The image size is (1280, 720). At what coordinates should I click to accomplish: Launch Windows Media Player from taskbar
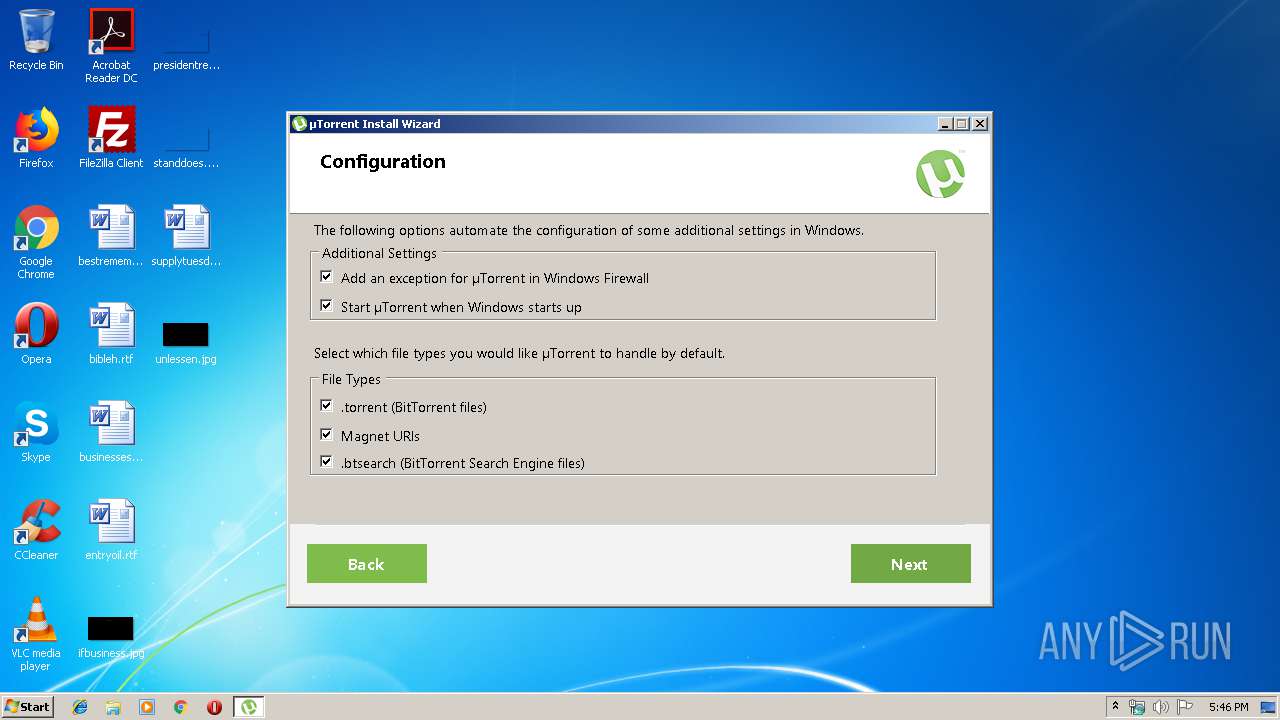point(147,707)
